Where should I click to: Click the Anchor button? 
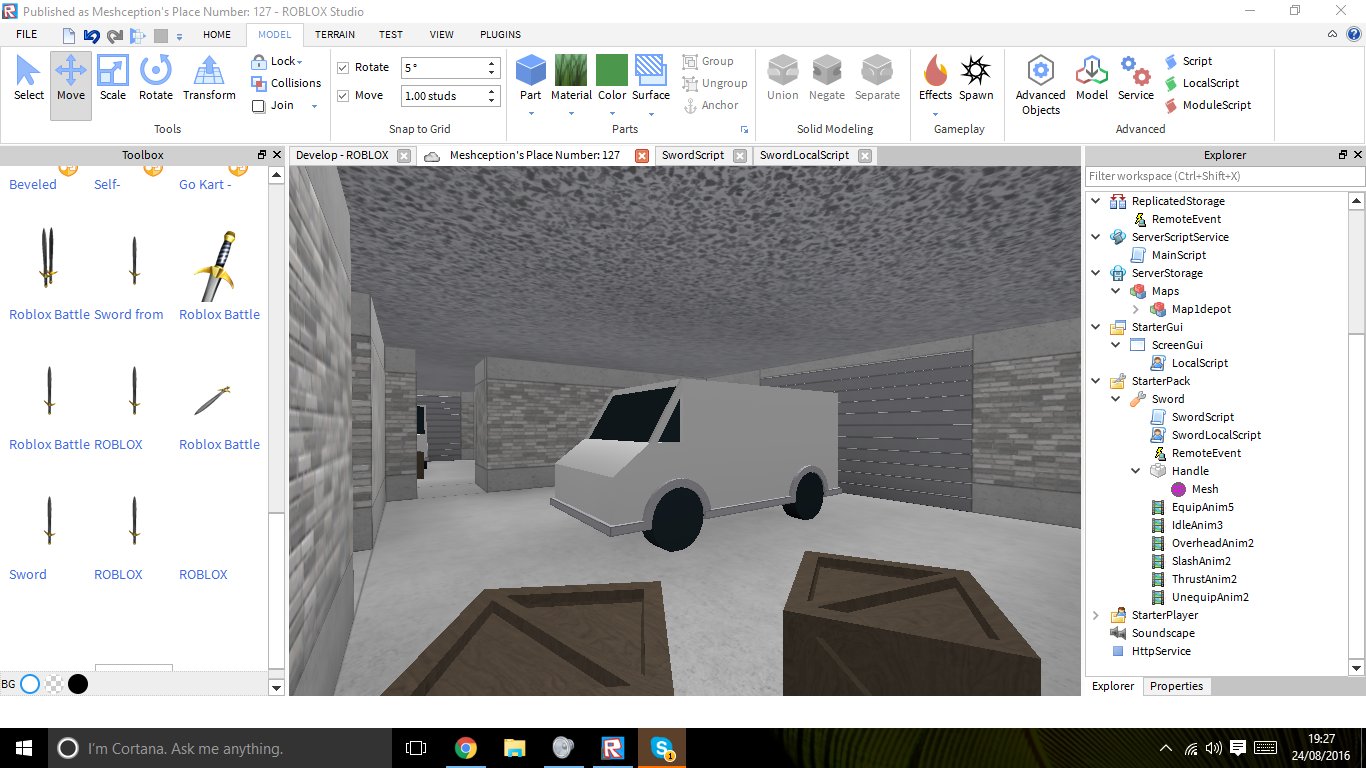pyautogui.click(x=711, y=105)
